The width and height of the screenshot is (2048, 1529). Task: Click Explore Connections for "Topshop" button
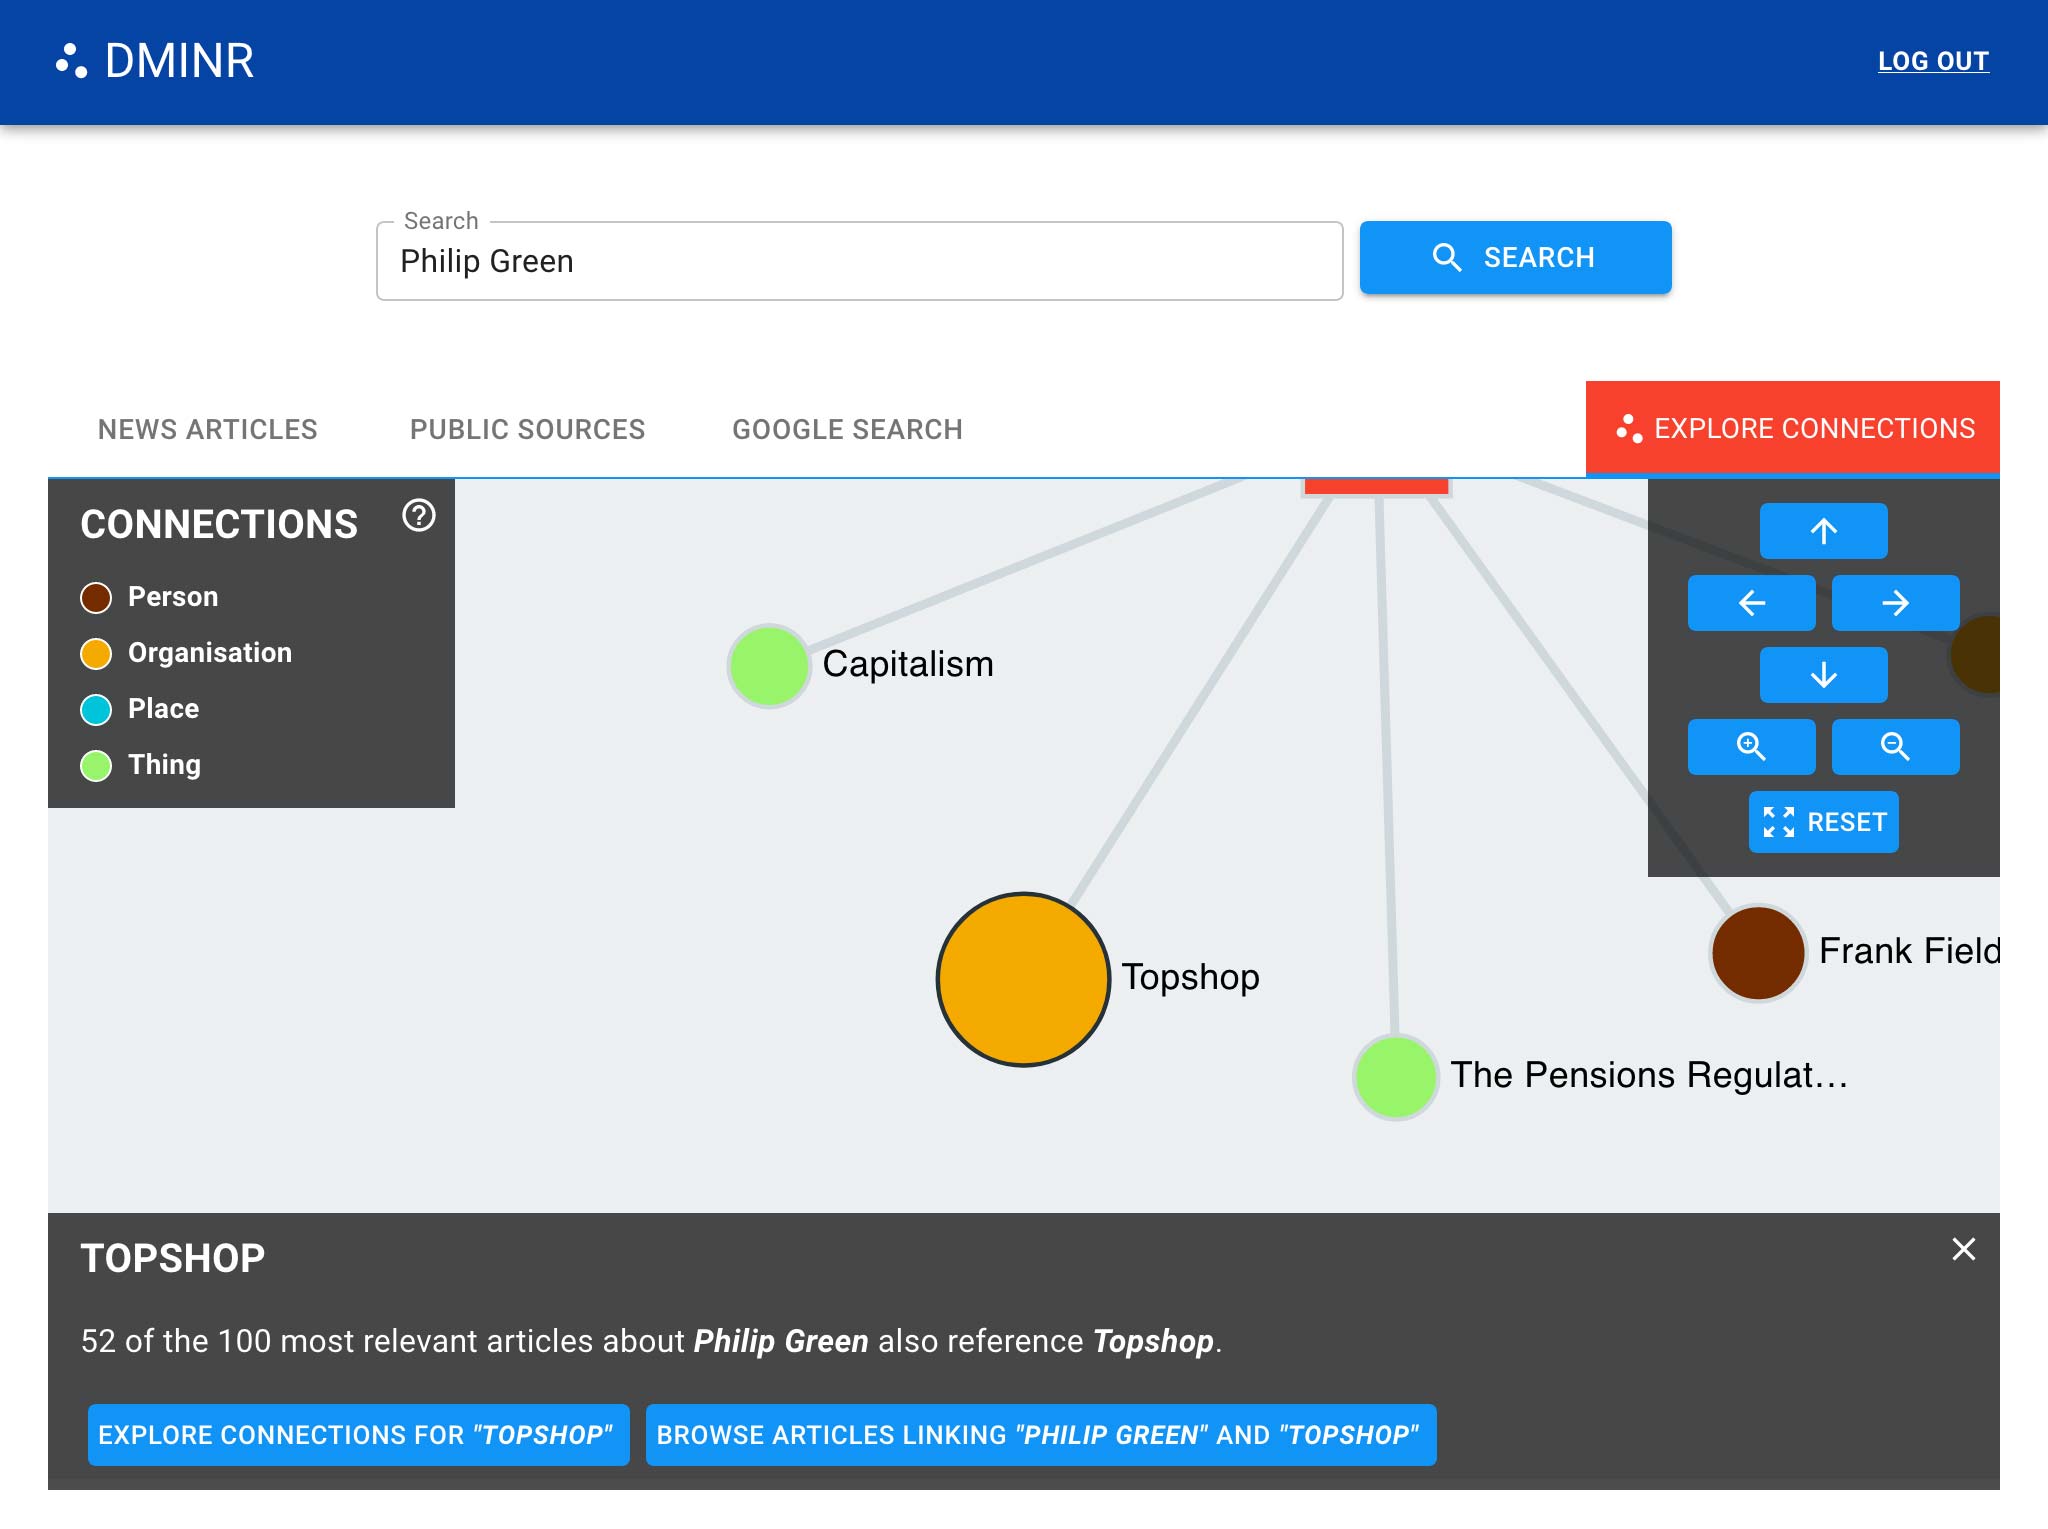358,1435
